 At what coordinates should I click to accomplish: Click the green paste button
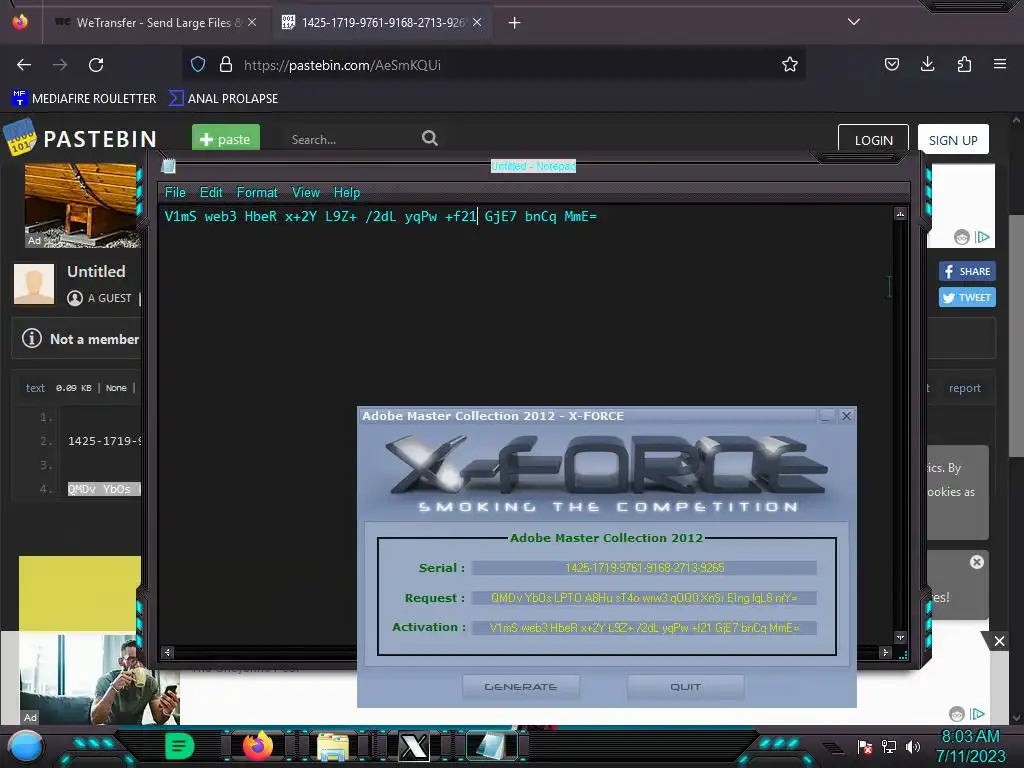(x=226, y=139)
